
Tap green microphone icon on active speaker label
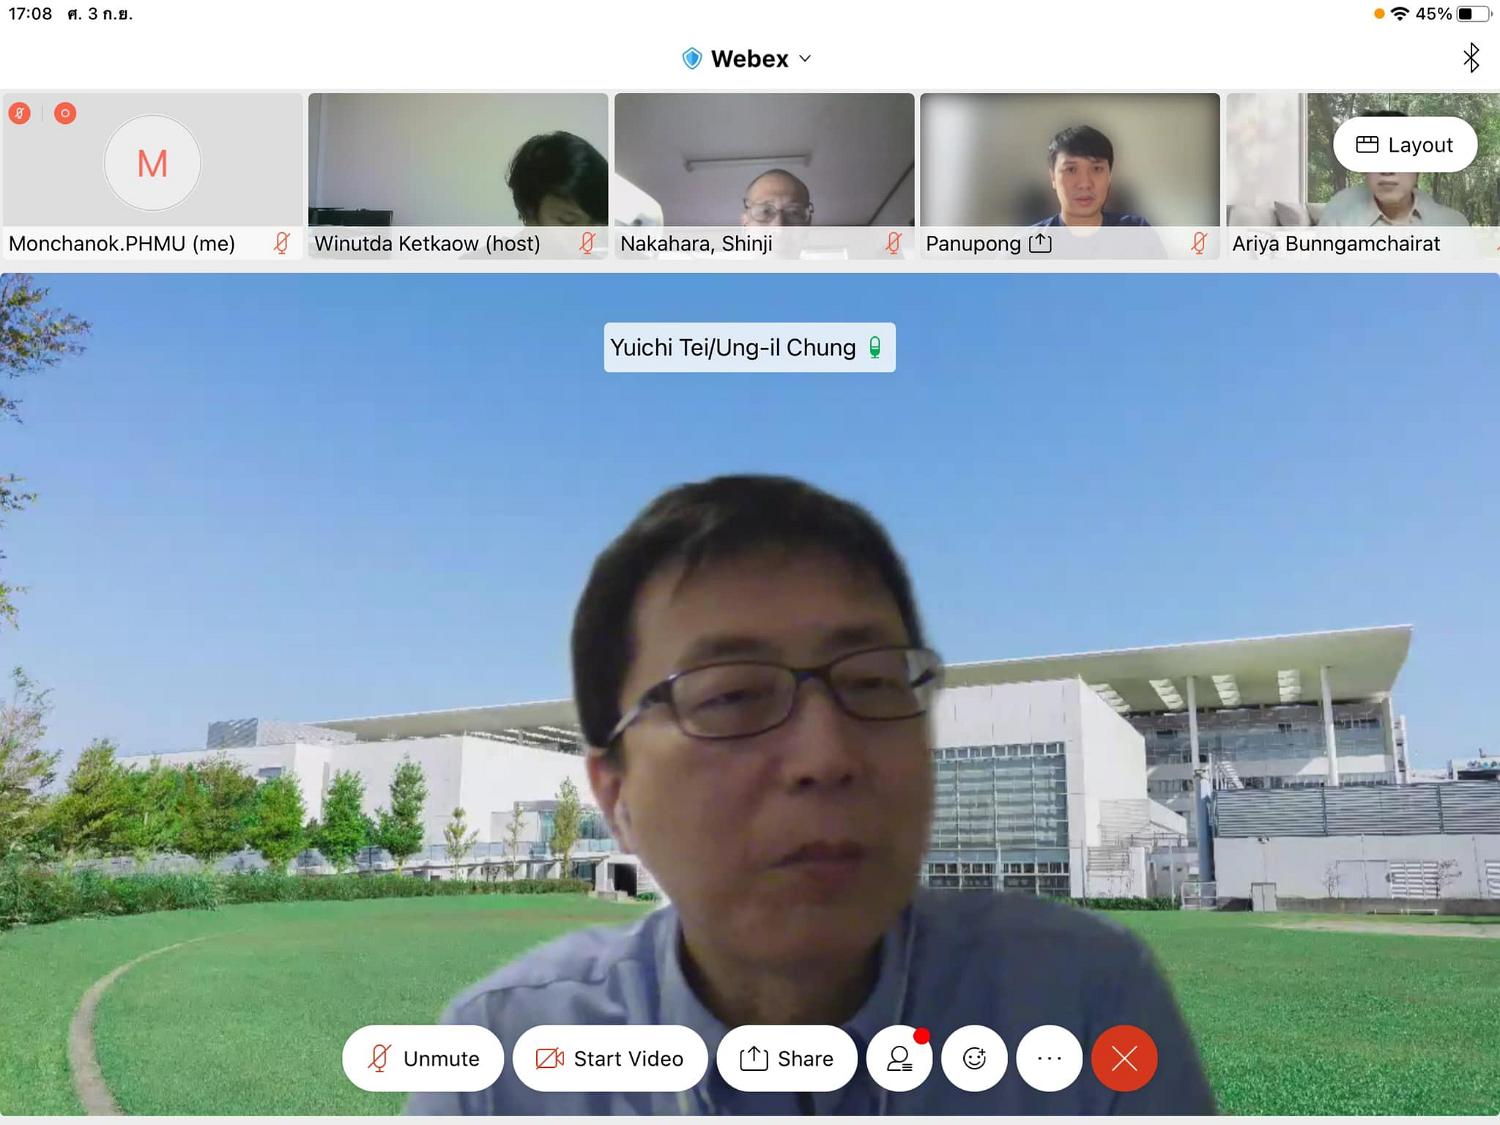(875, 347)
